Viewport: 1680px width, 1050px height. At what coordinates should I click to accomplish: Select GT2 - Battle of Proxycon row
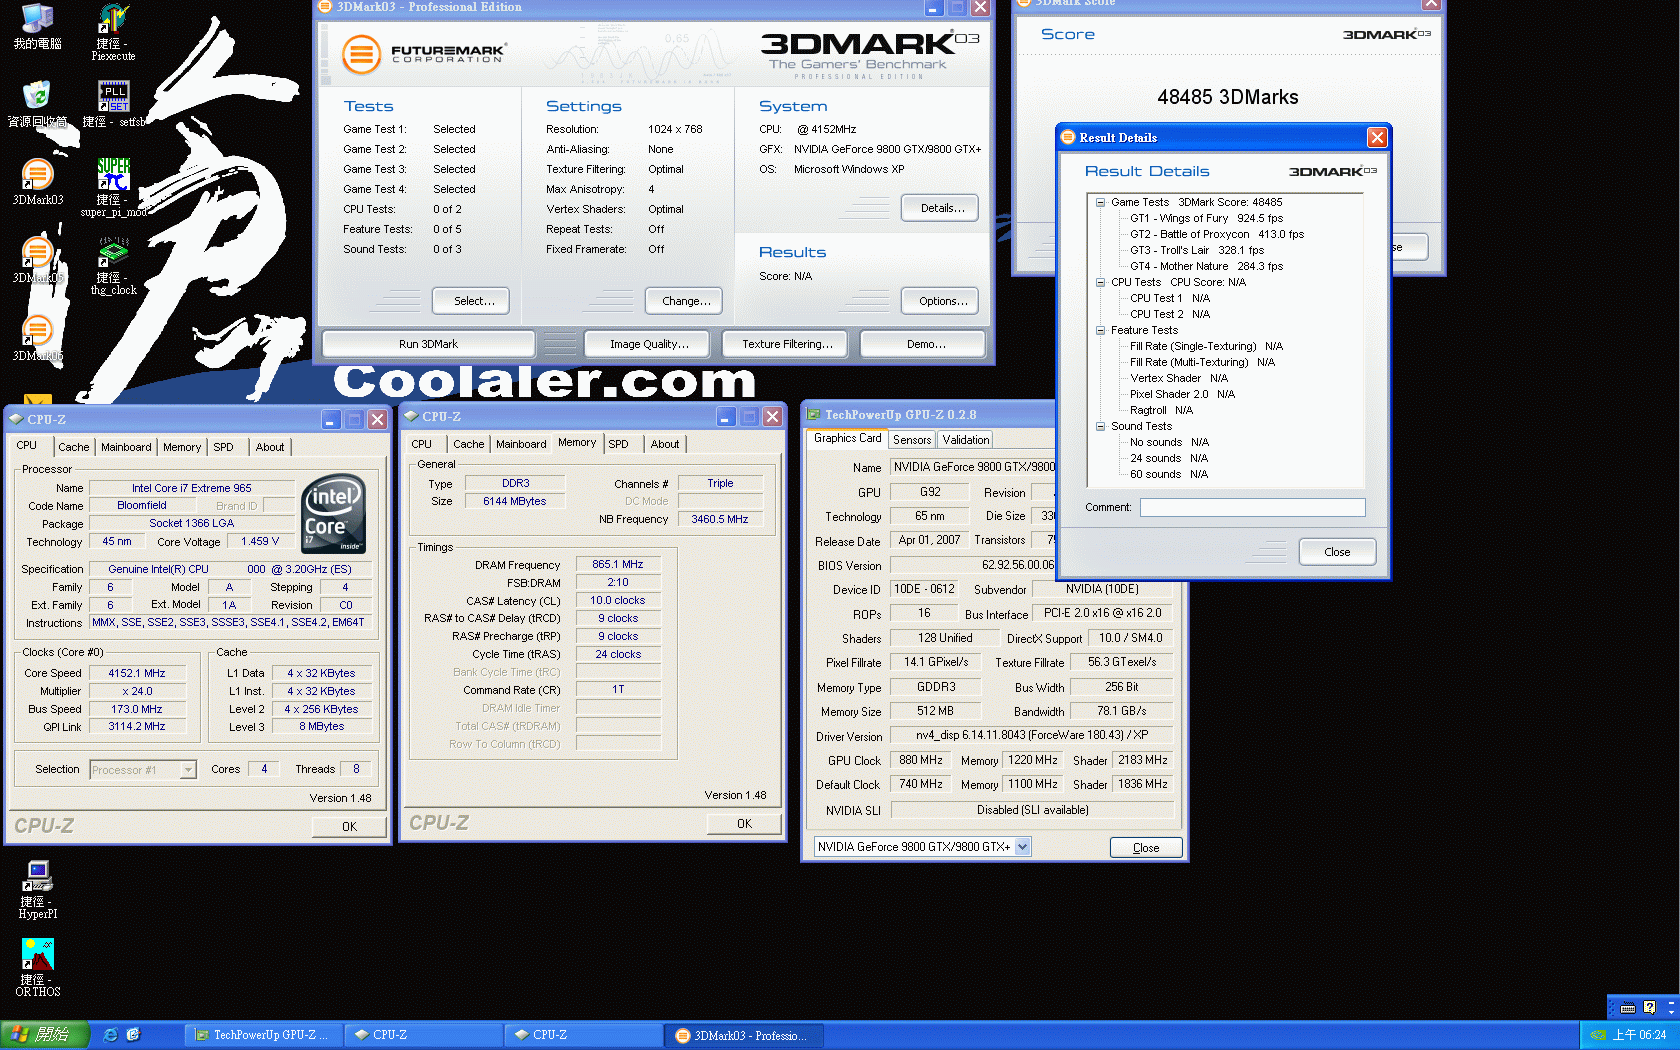pos(1217,234)
